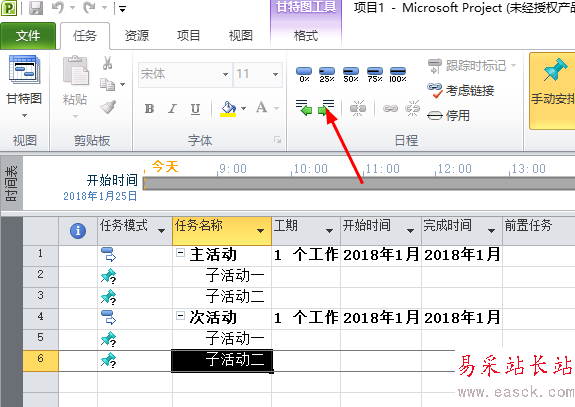575x407 pixels.
Task: Click the Undo arrow icon
Action: [58, 7]
